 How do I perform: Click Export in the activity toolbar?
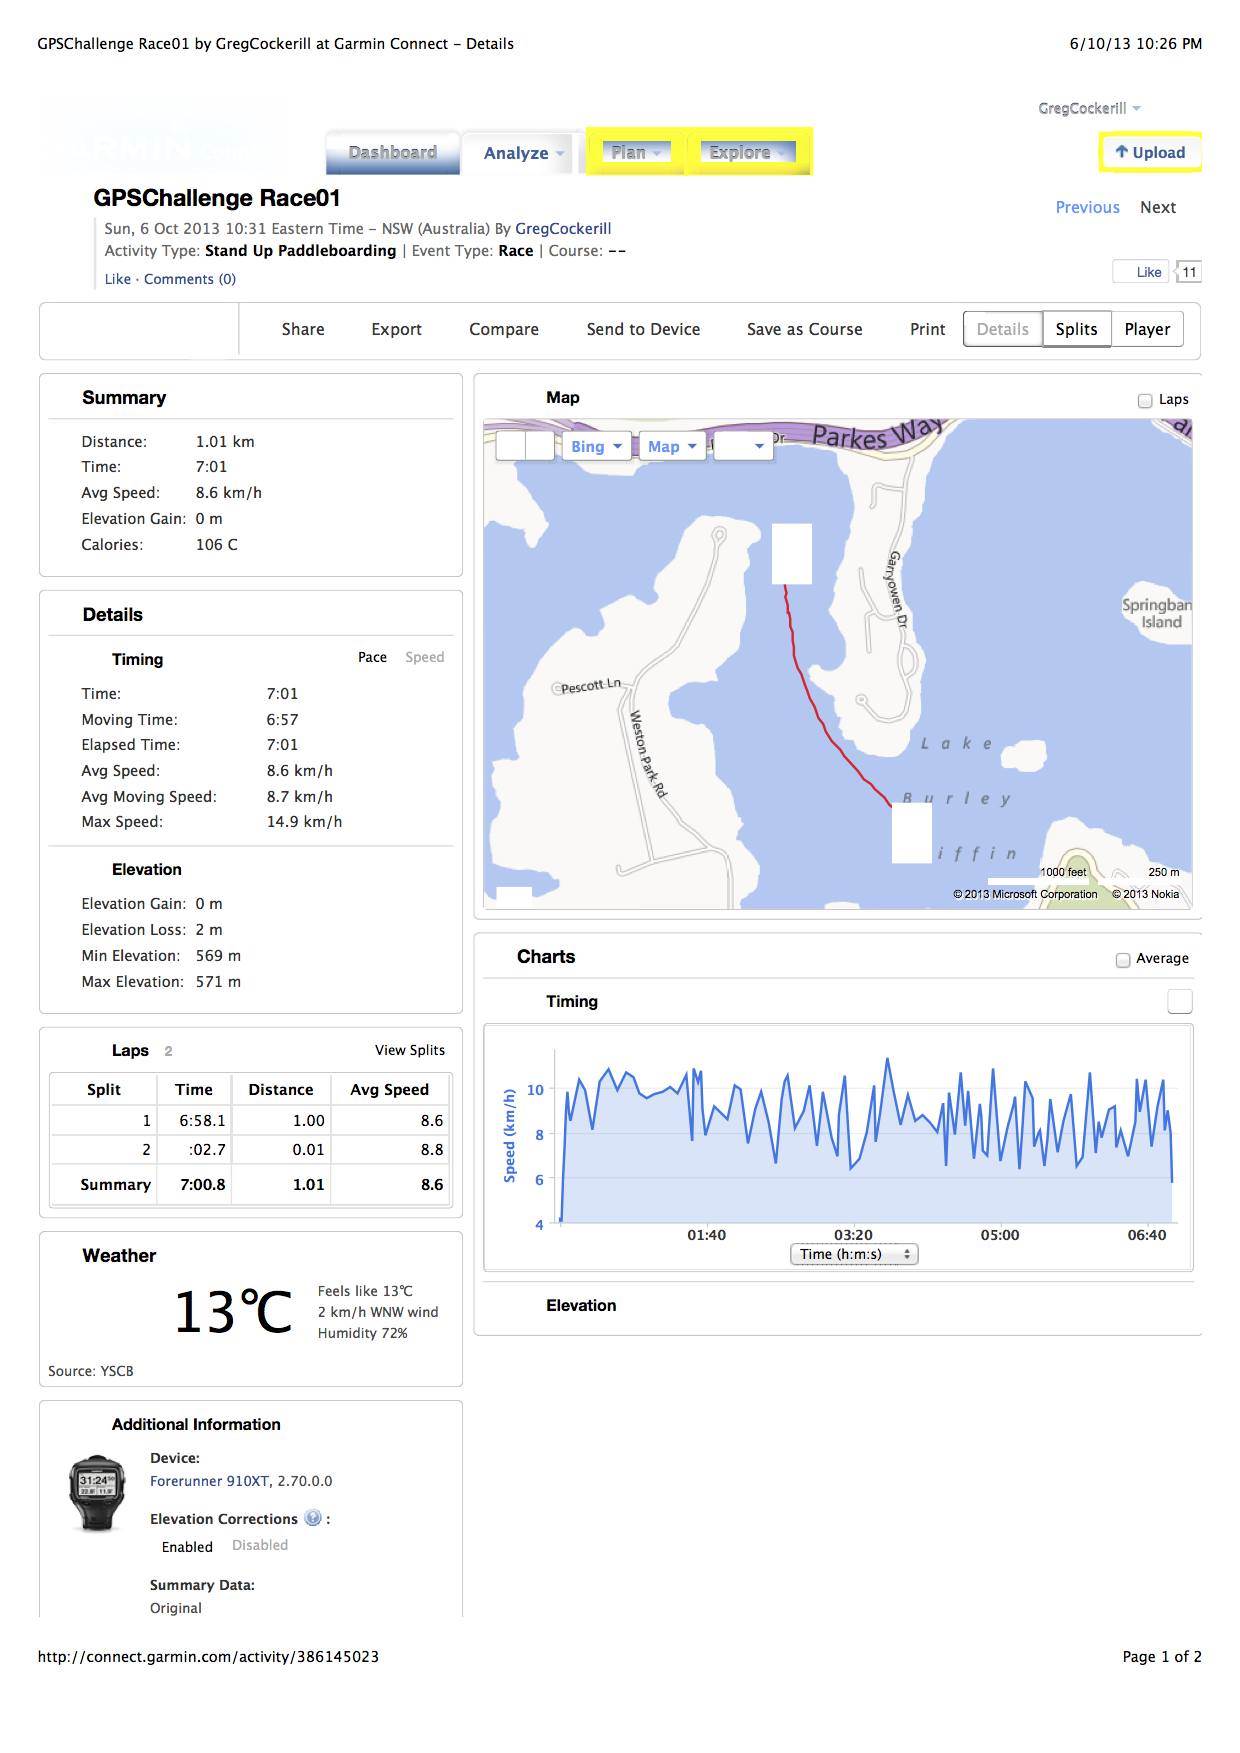[396, 329]
